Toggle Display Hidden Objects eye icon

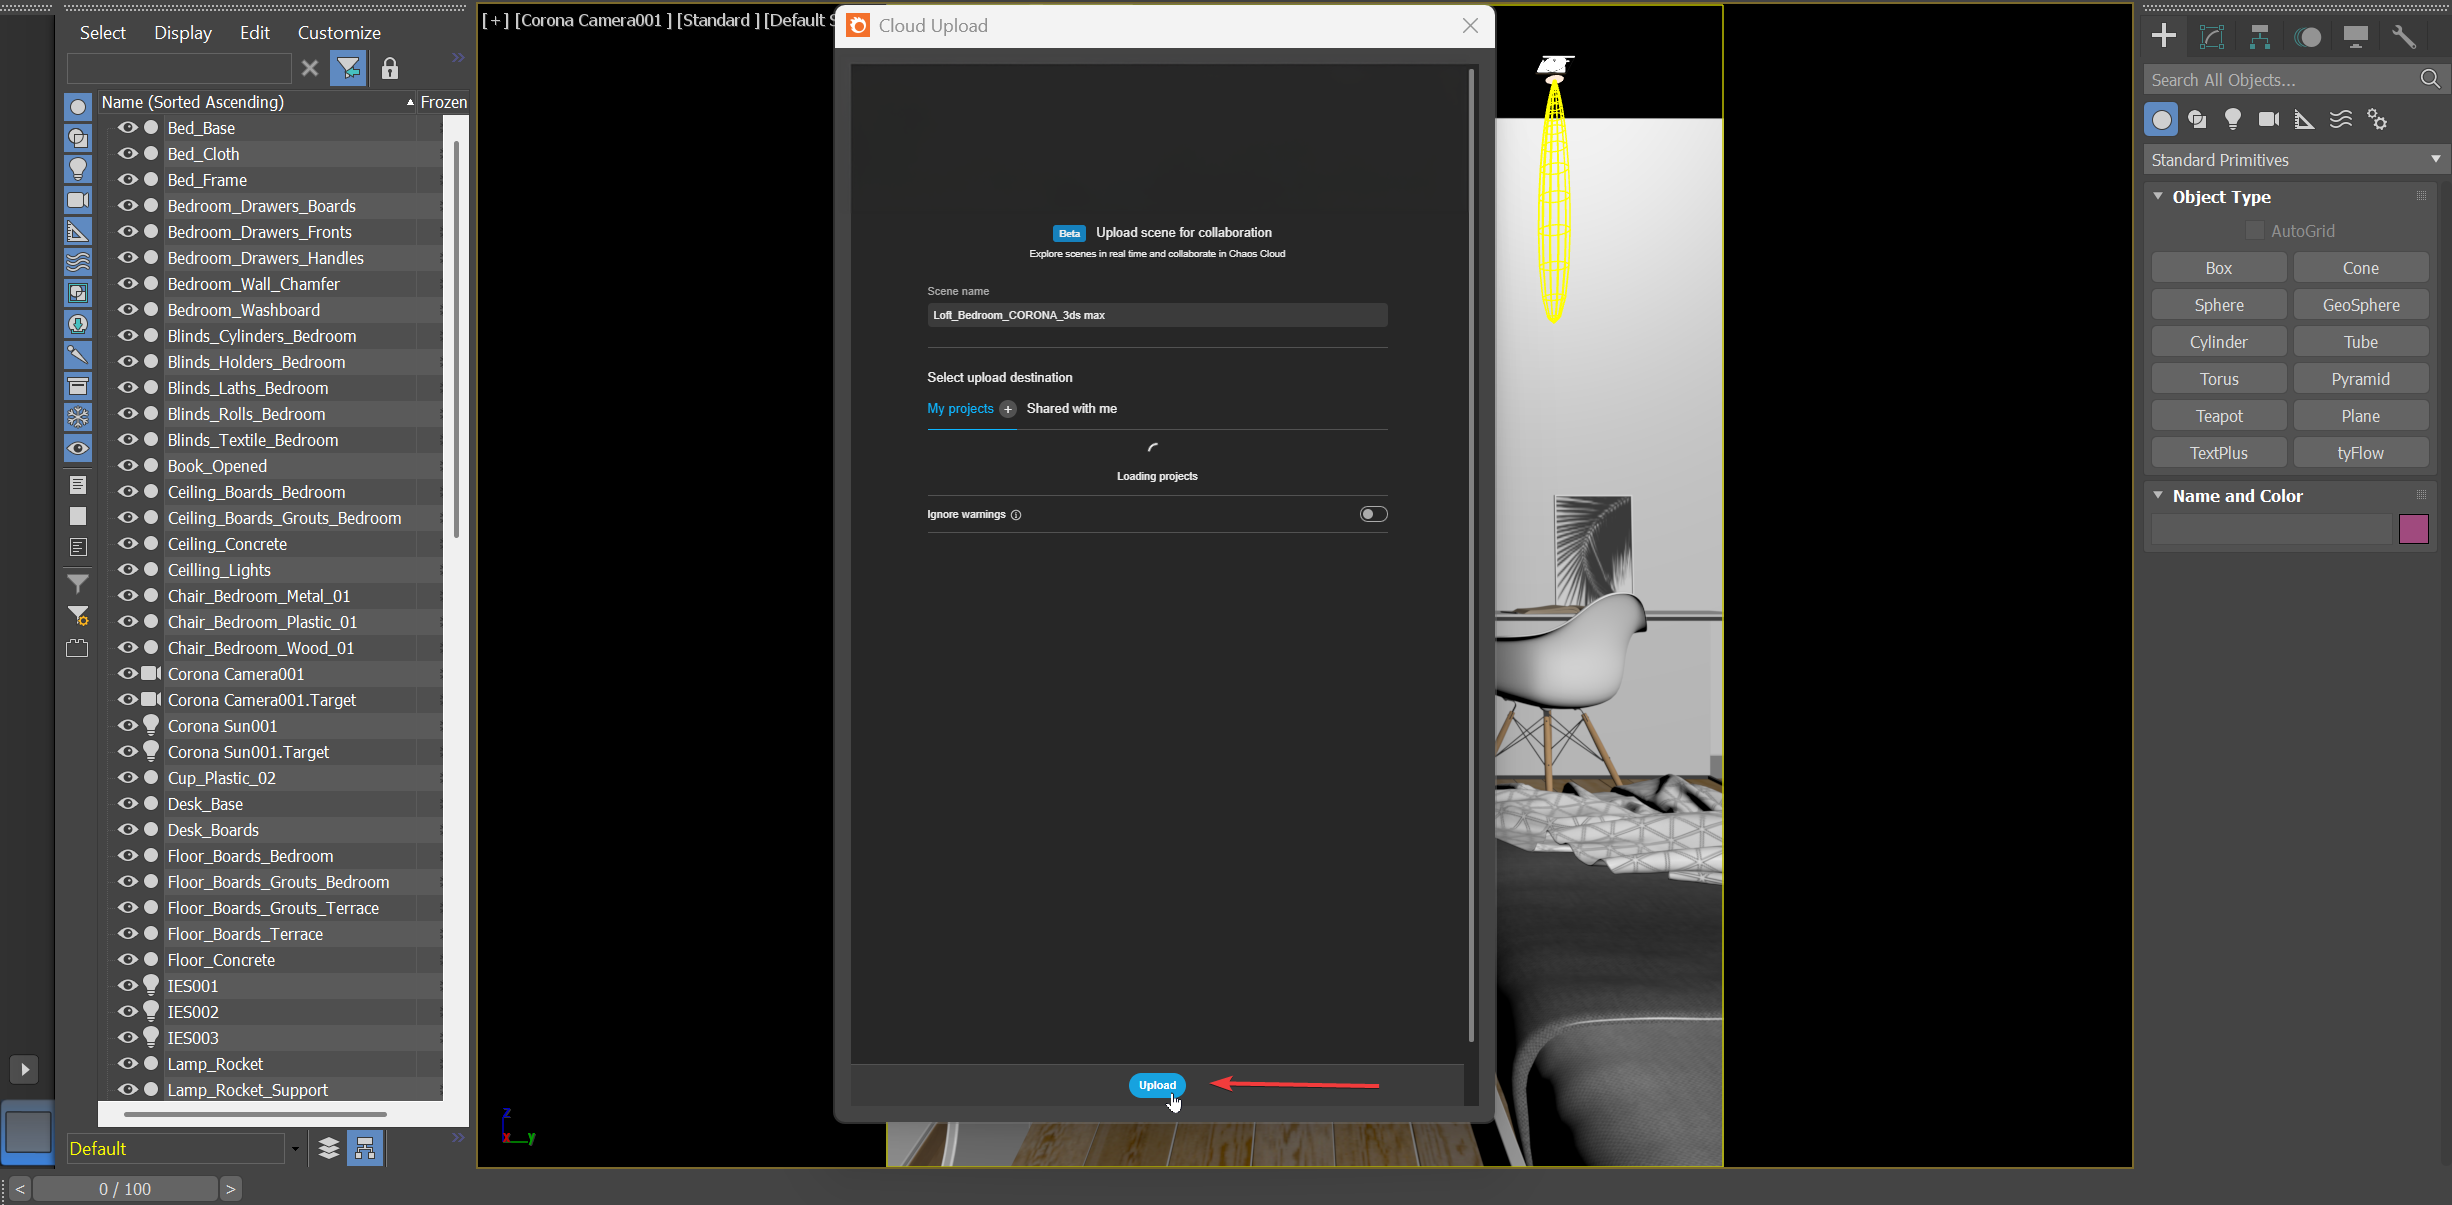(78, 448)
